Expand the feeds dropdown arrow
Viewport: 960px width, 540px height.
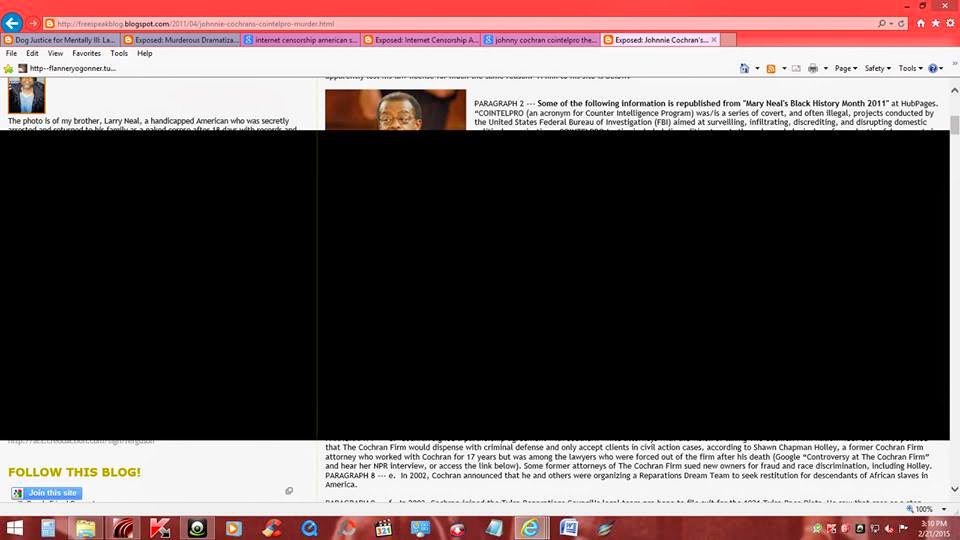(784, 68)
